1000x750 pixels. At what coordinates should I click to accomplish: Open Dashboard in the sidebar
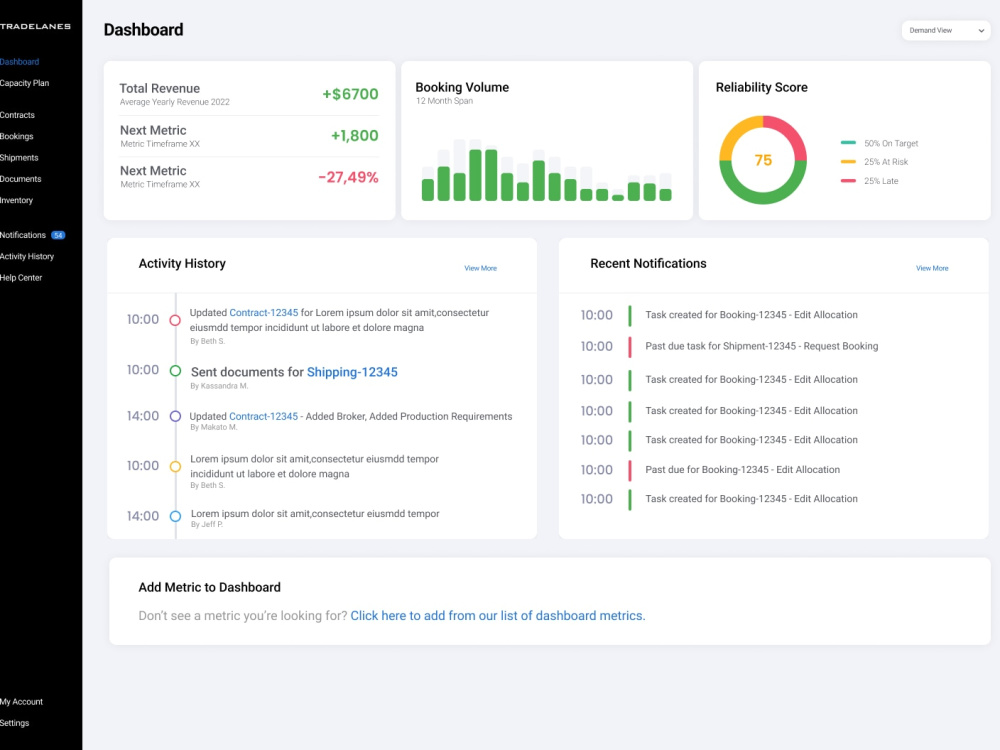click(20, 62)
